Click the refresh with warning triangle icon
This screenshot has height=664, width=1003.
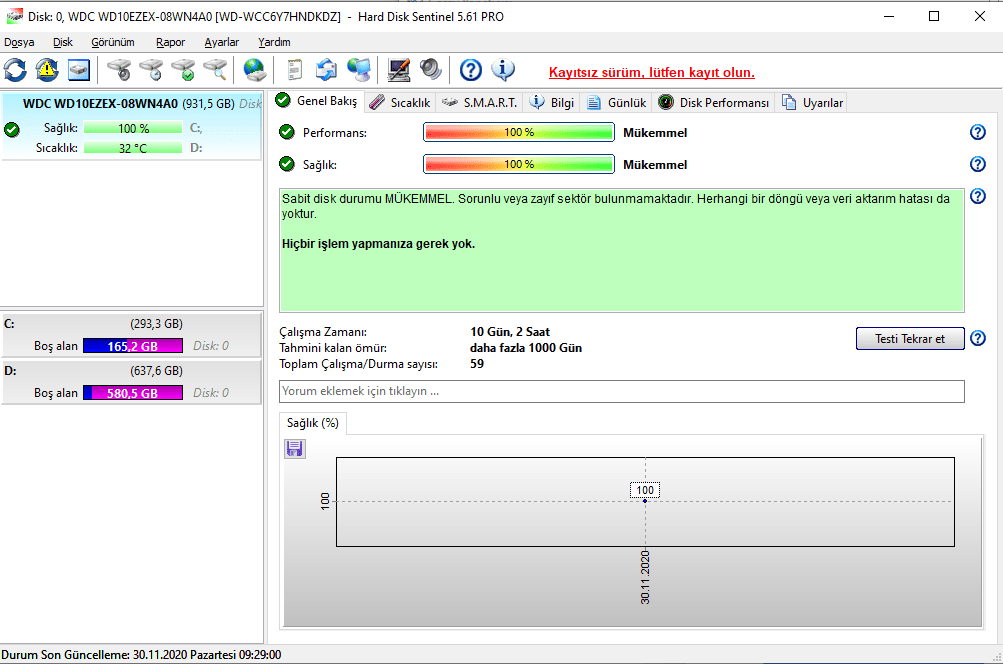[47, 70]
